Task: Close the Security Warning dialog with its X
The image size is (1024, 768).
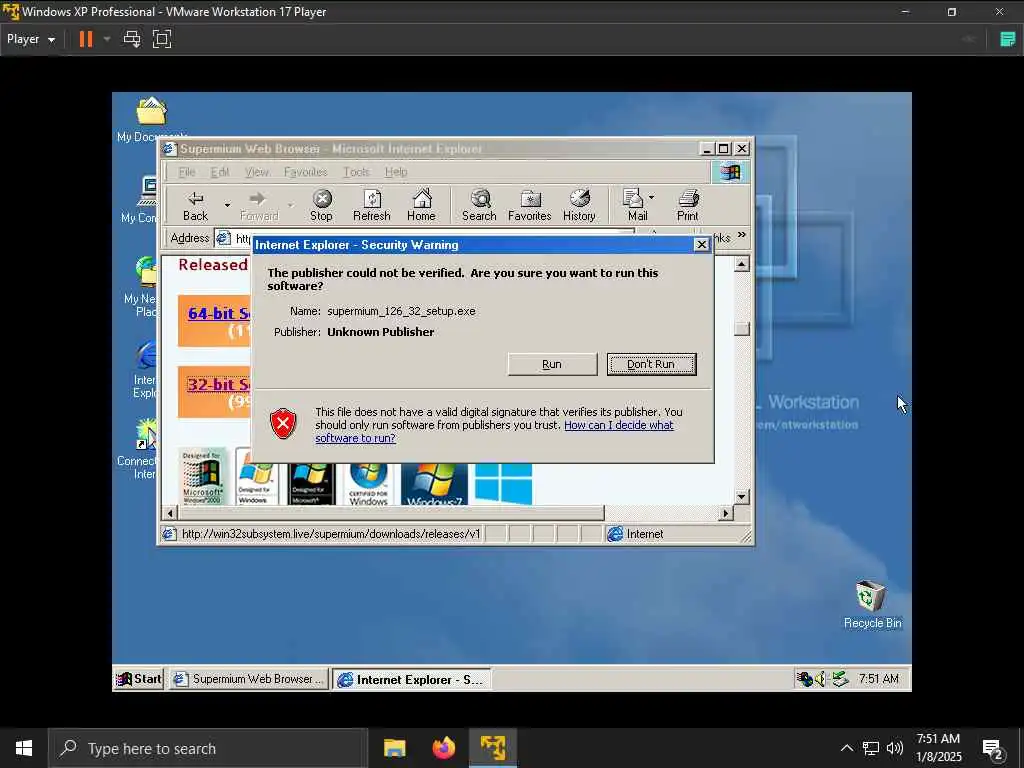Action: (x=701, y=244)
